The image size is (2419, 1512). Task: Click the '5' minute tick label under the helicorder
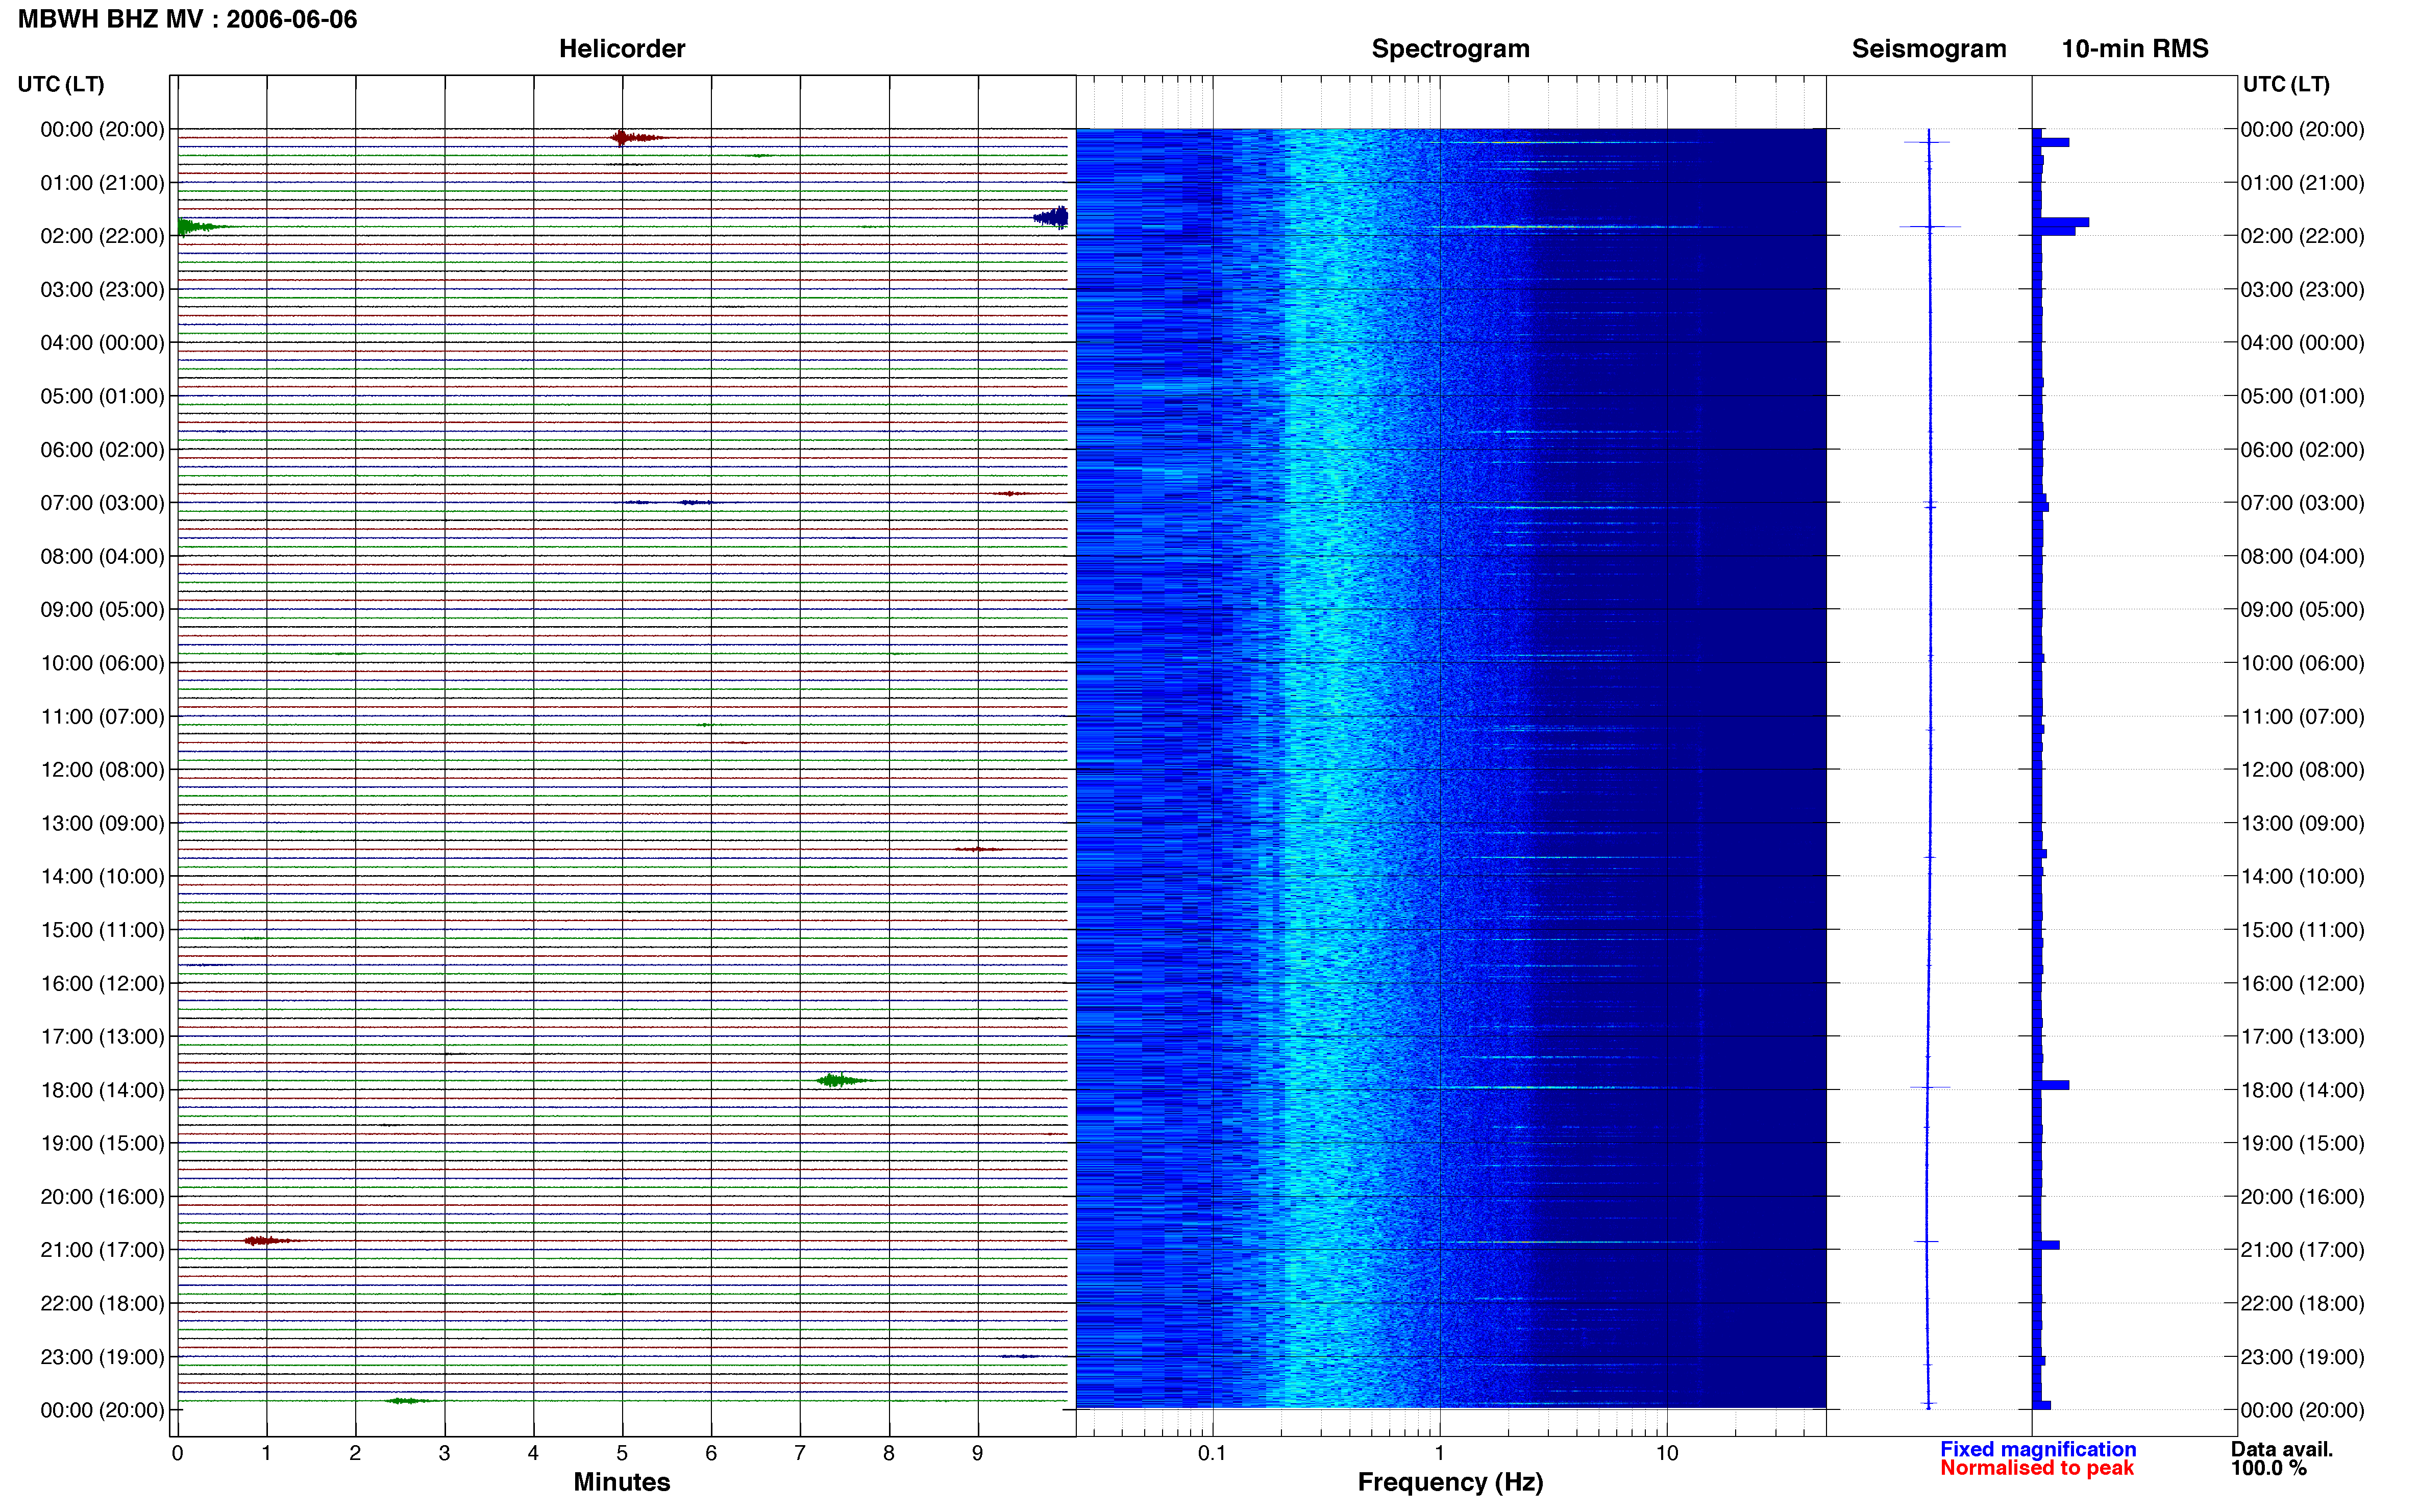[622, 1453]
